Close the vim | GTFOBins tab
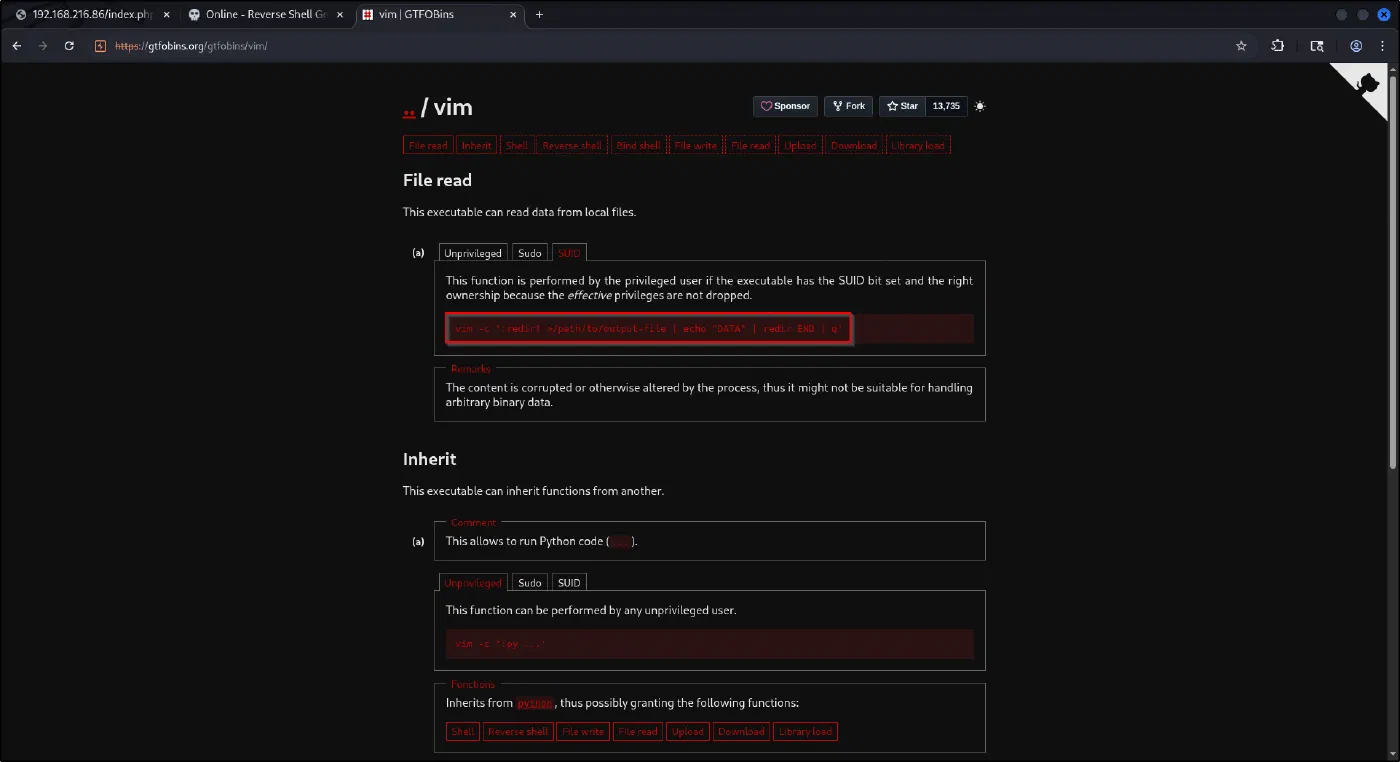Screen dimensions: 1400x762 (514, 15)
